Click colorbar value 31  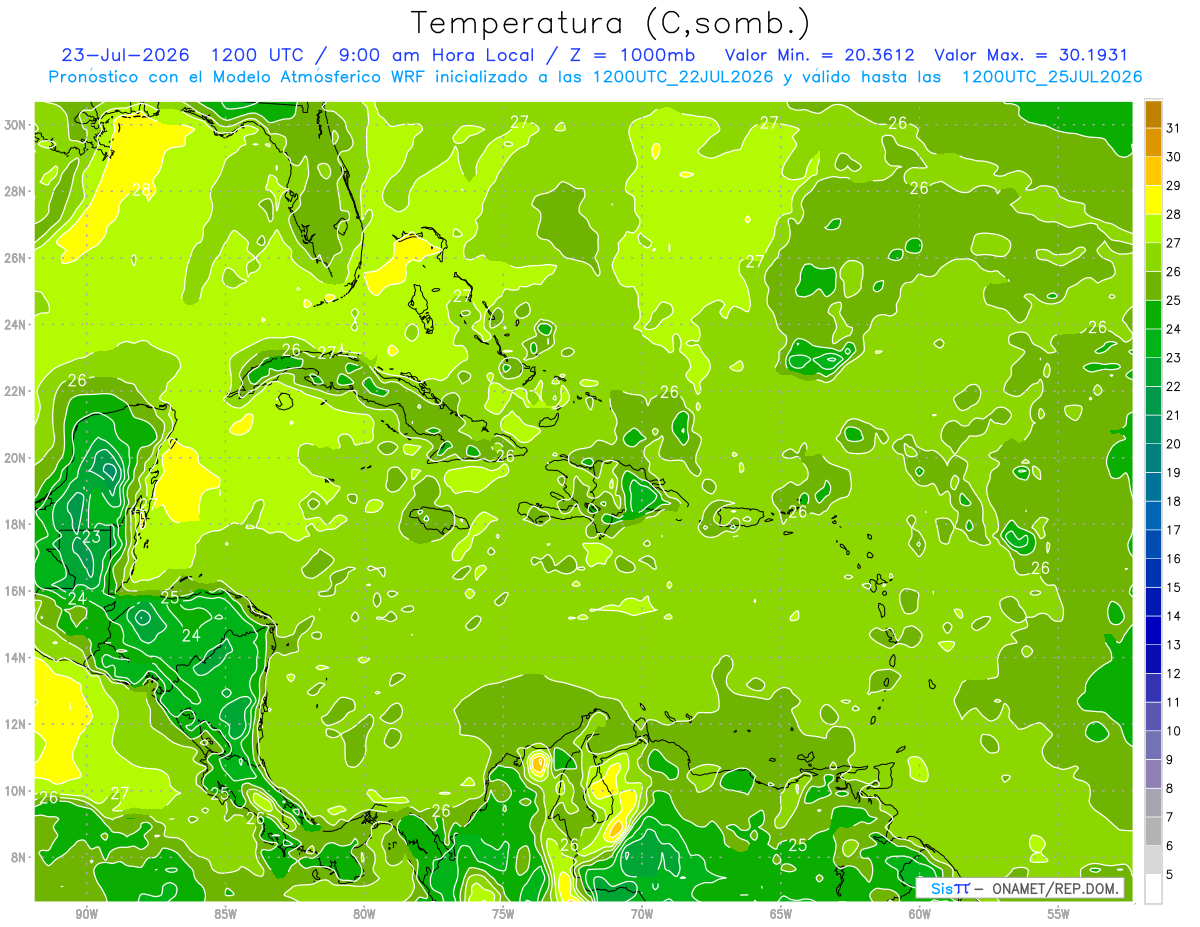1174,128
